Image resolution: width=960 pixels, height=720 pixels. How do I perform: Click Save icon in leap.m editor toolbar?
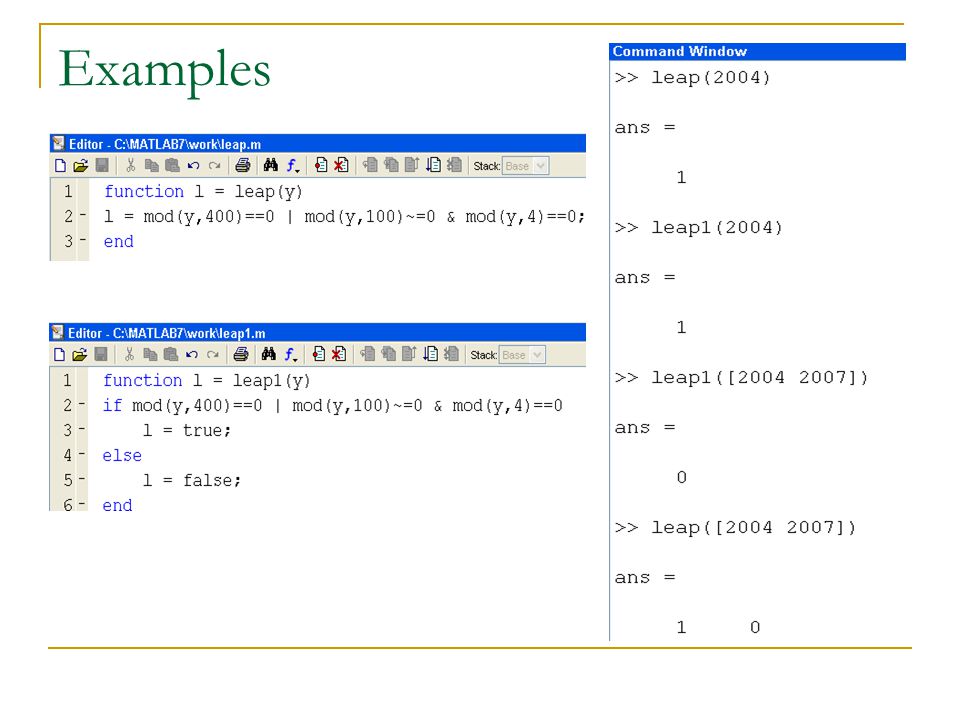point(102,165)
